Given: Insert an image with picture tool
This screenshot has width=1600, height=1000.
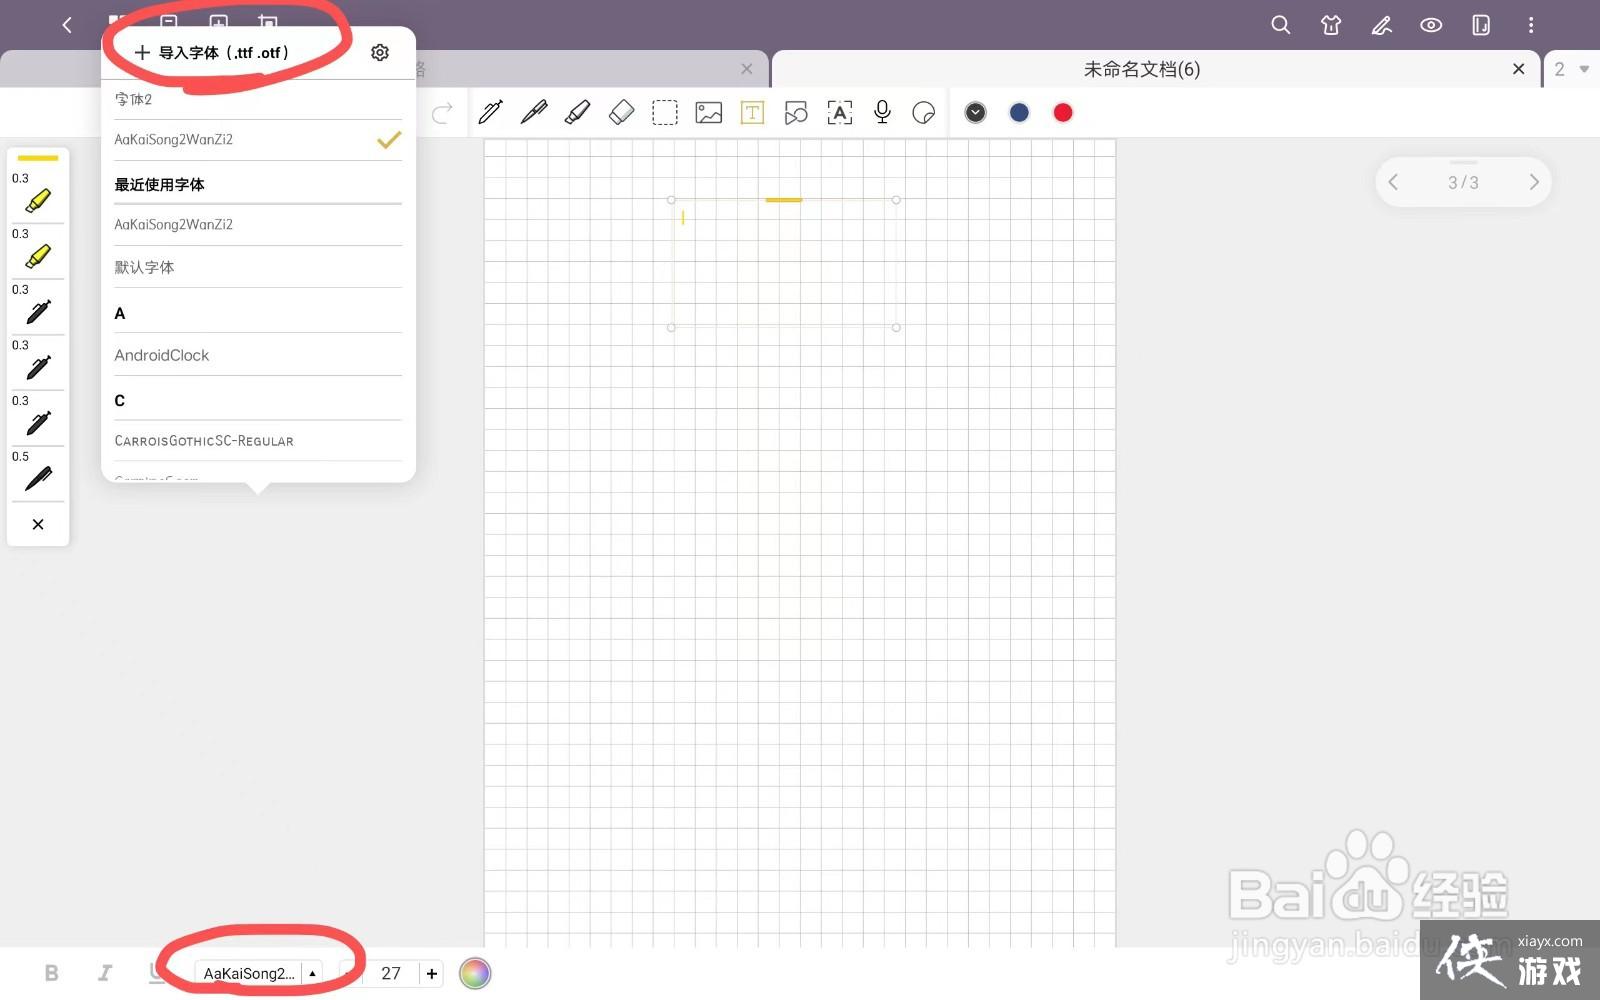Looking at the screenshot, I should coord(709,113).
